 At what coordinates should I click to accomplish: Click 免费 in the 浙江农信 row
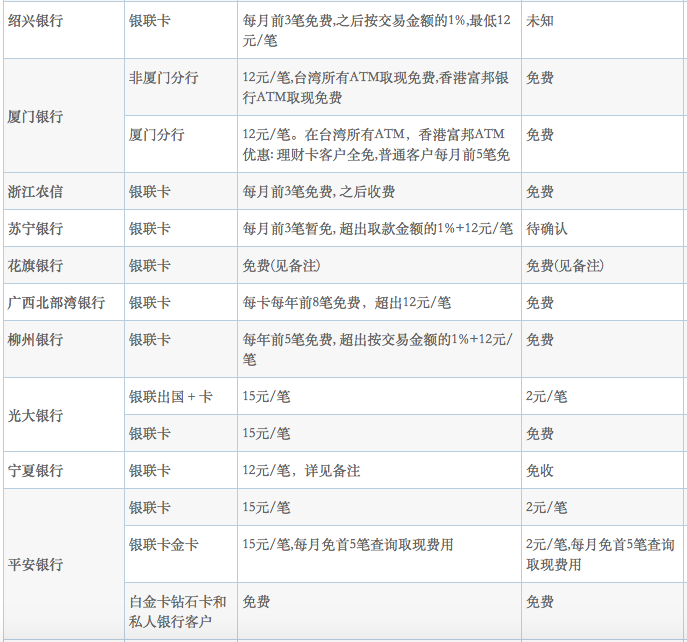(540, 192)
